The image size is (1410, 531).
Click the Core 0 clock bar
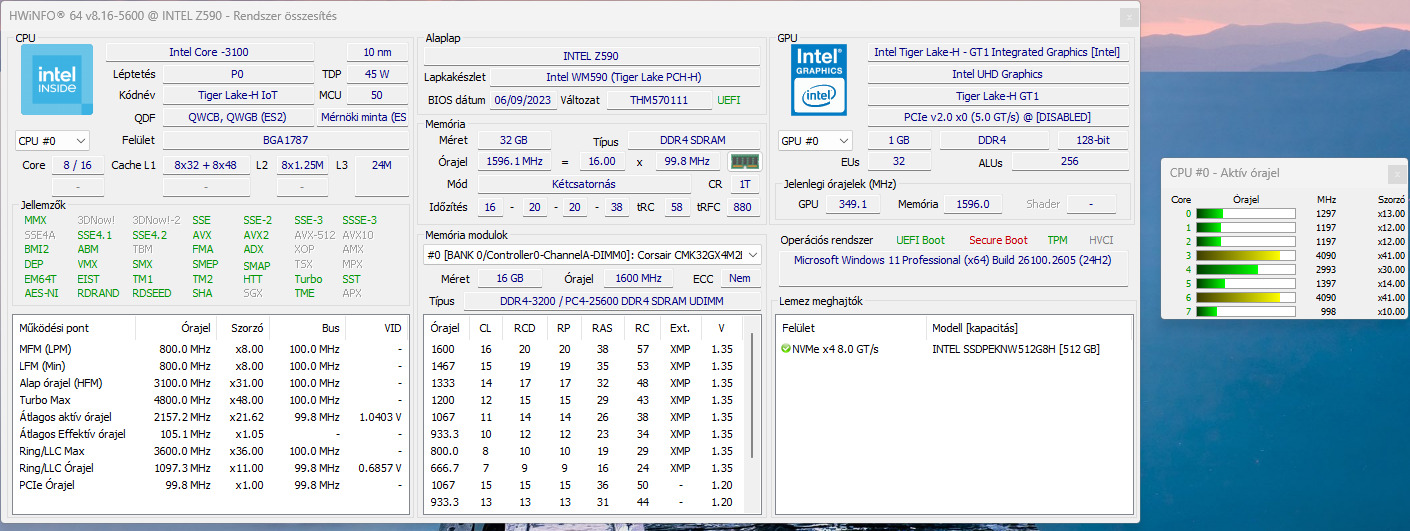tap(1245, 213)
